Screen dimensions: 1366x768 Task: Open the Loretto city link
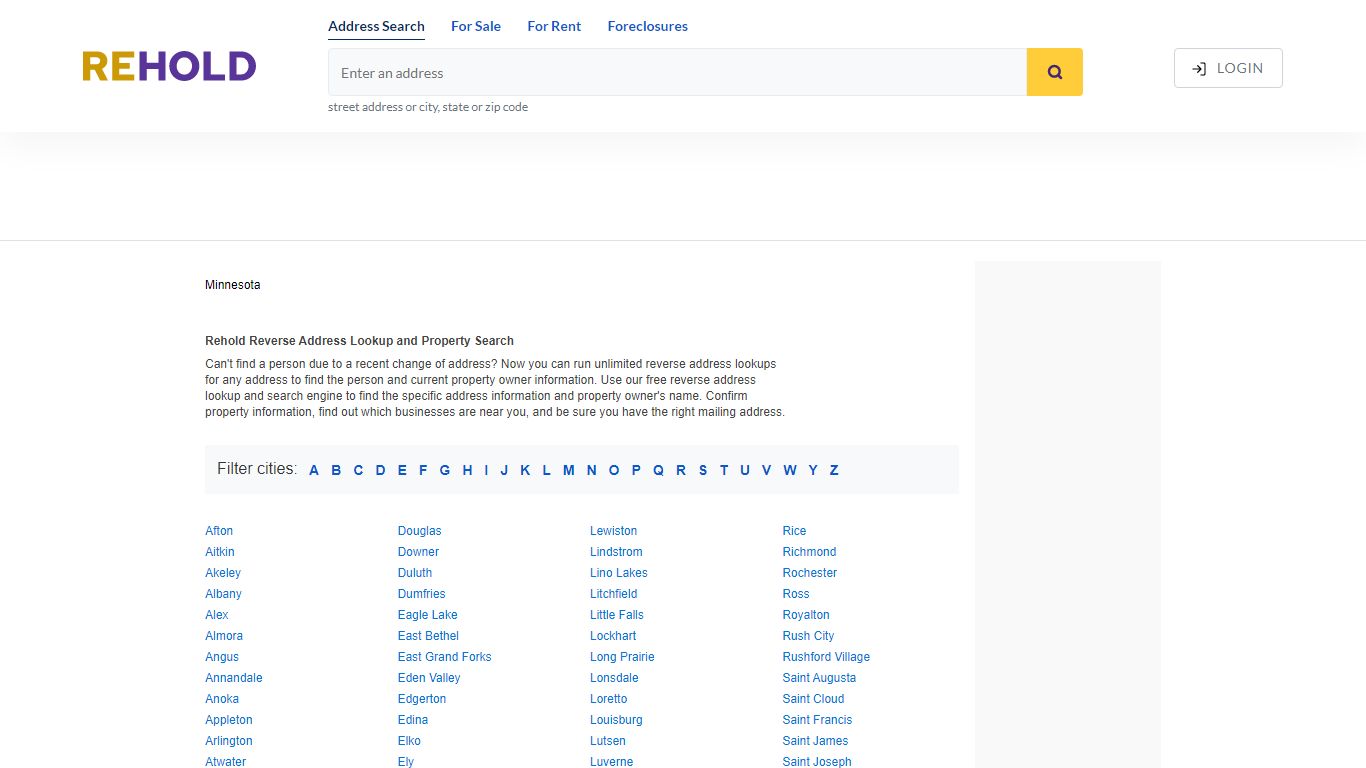coord(609,699)
